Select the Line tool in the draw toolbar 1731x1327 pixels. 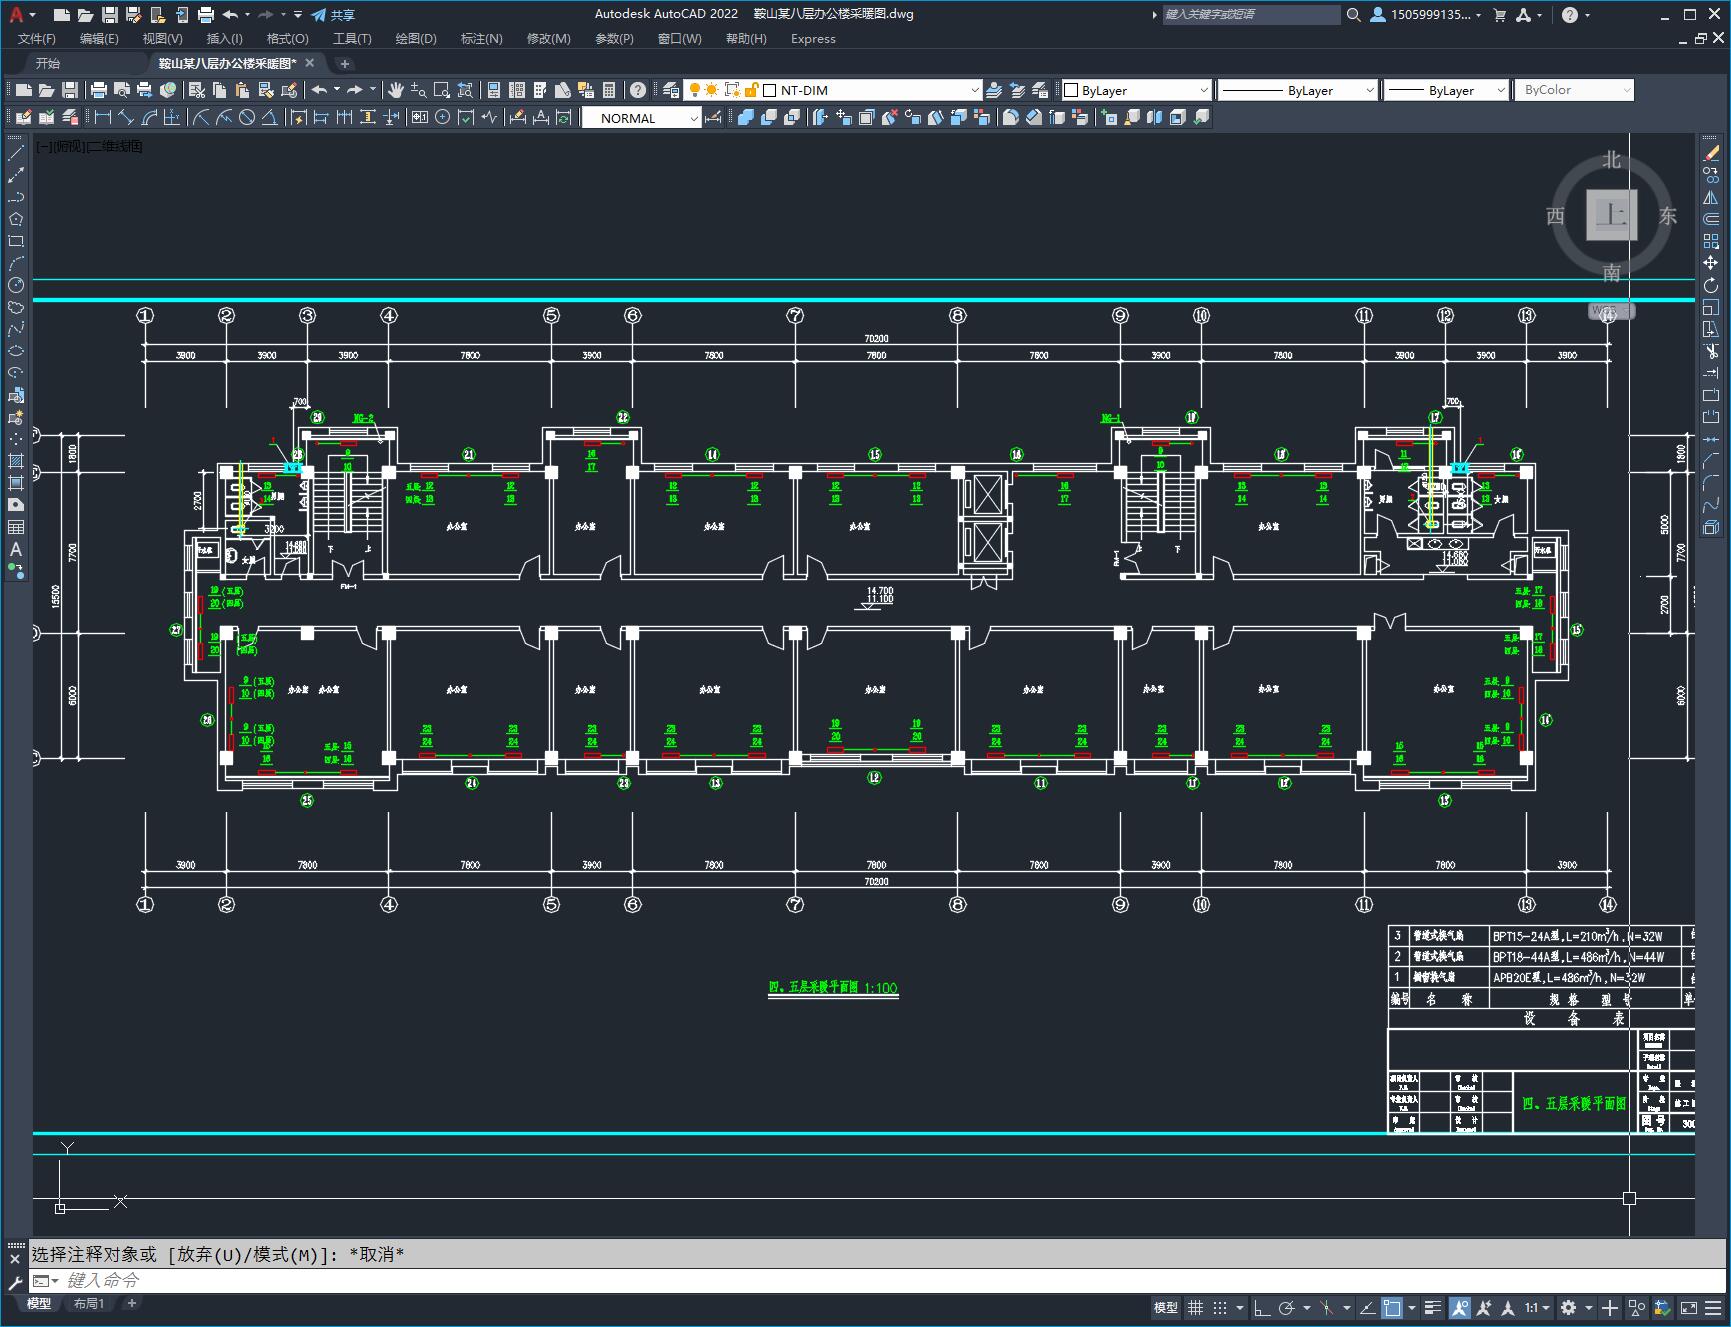(x=16, y=153)
